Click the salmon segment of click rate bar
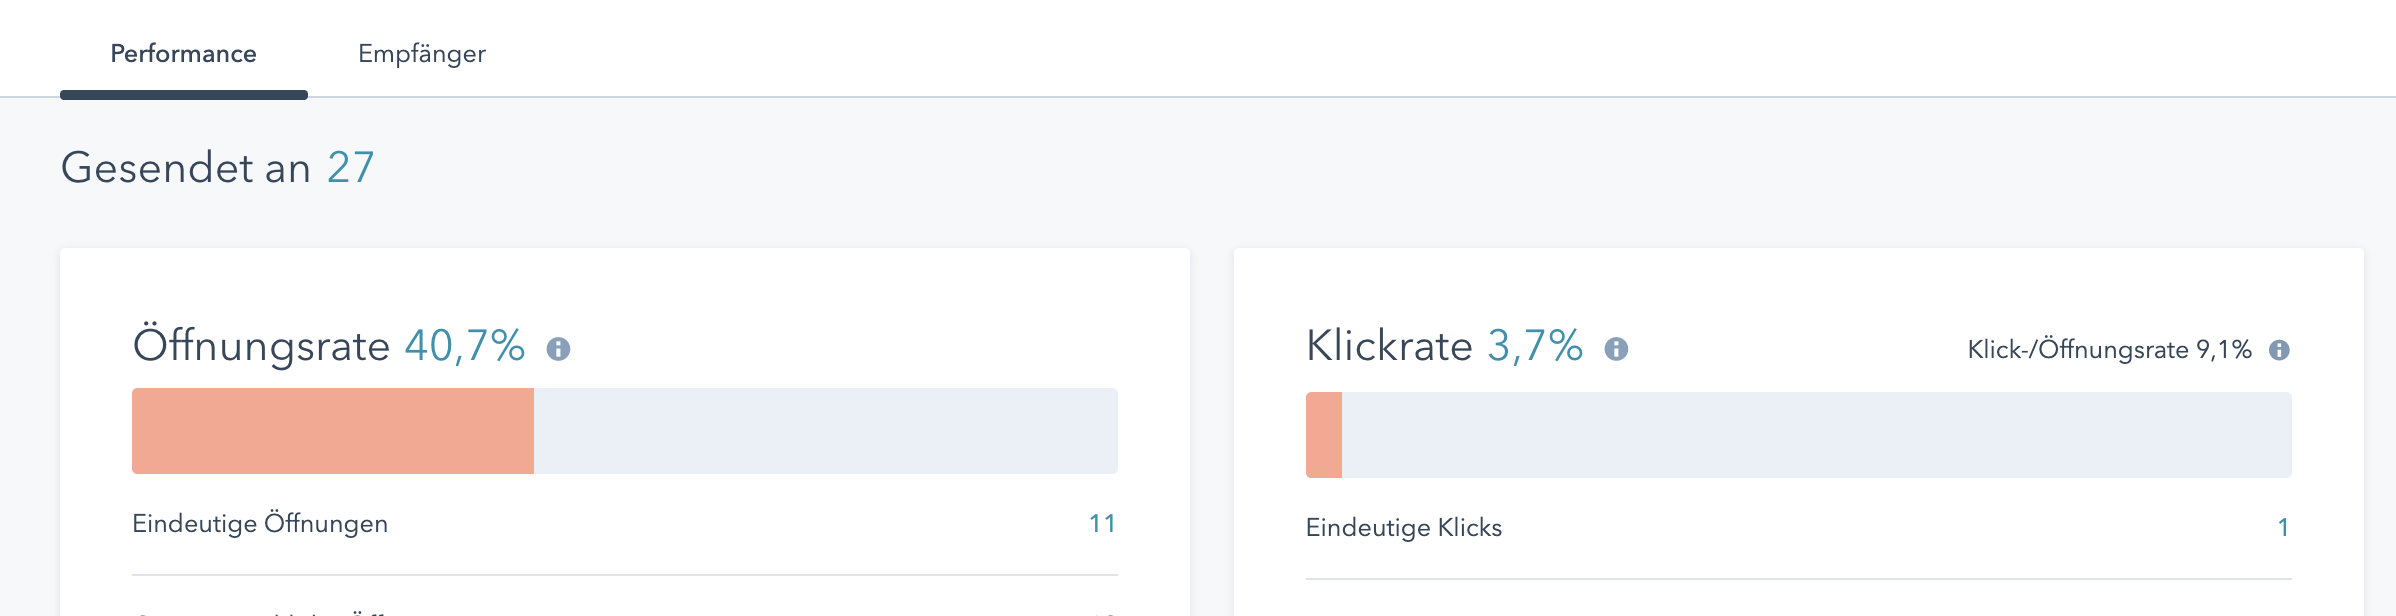 (1324, 435)
